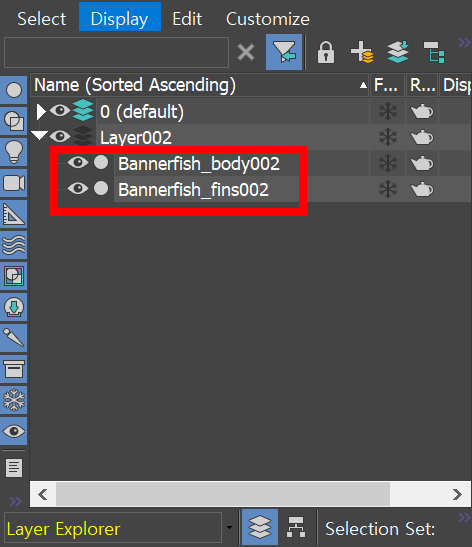Toggle renderable teapot for Bannerfish_fins002

[x=422, y=189]
